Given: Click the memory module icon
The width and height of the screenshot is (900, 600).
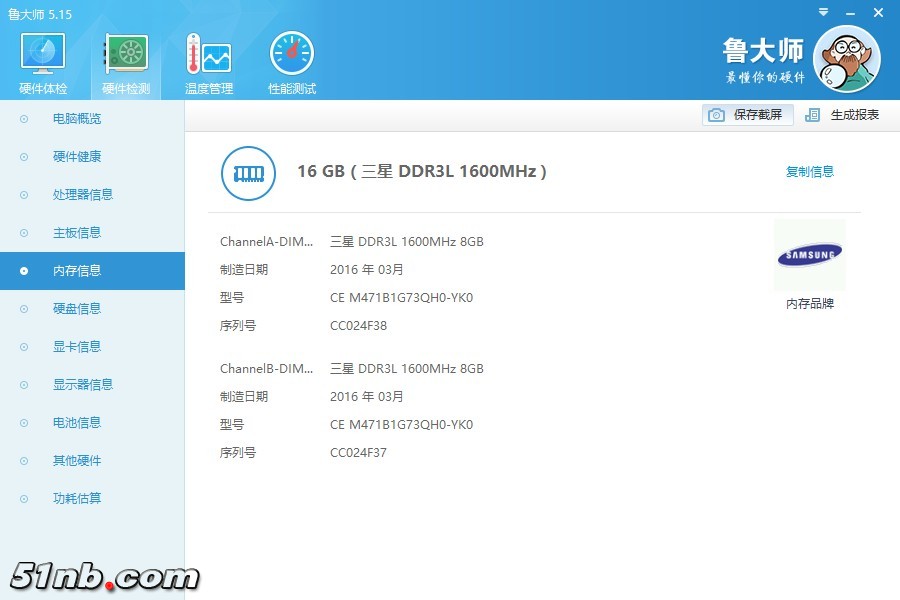Looking at the screenshot, I should 247,172.
